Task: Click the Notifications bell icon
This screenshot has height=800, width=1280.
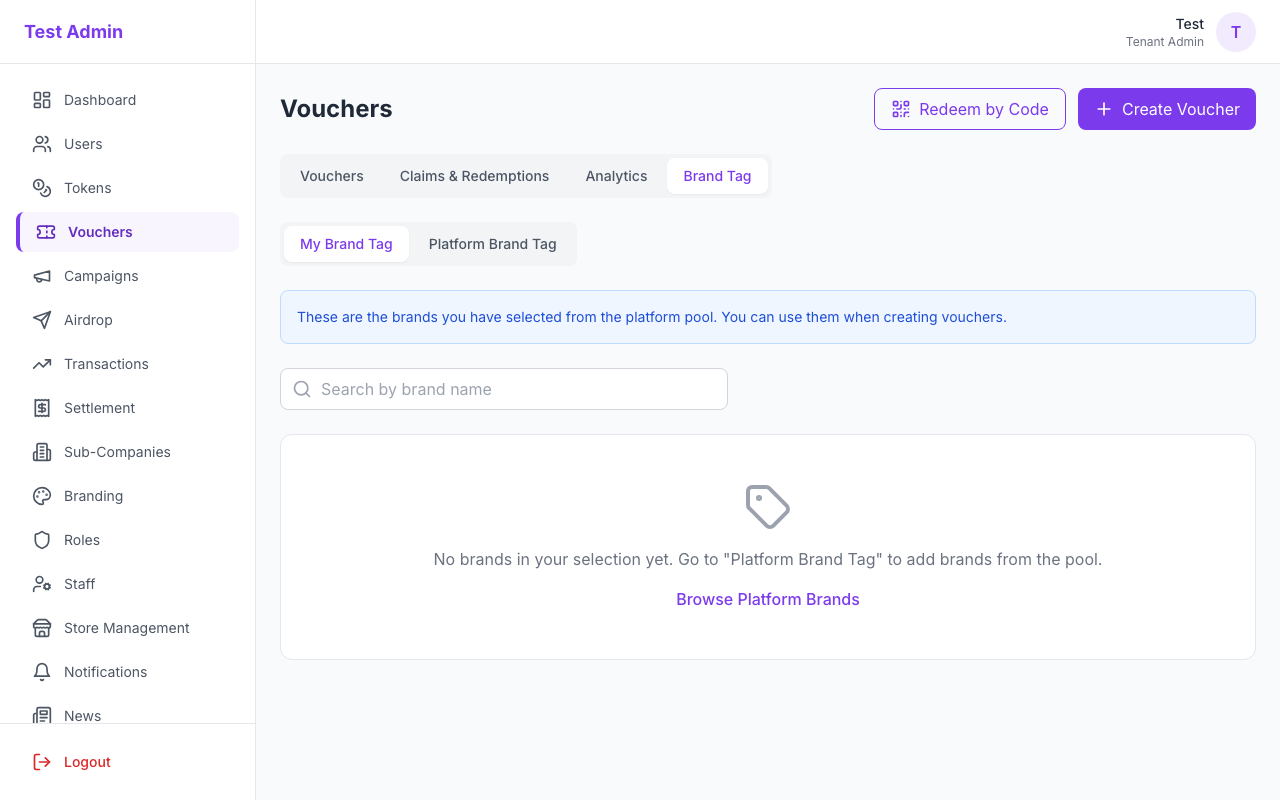Action: click(42, 672)
